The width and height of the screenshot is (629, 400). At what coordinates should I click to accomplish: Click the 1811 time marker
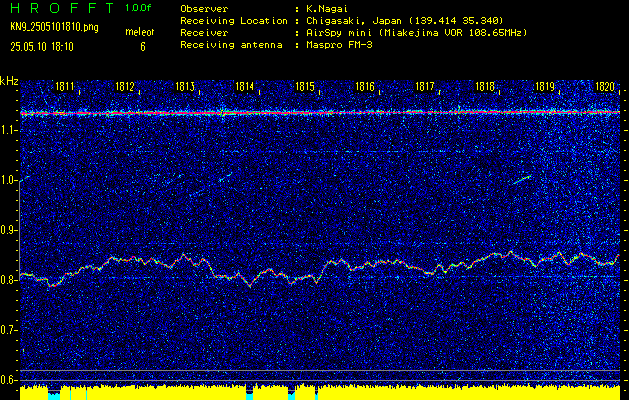click(x=65, y=86)
